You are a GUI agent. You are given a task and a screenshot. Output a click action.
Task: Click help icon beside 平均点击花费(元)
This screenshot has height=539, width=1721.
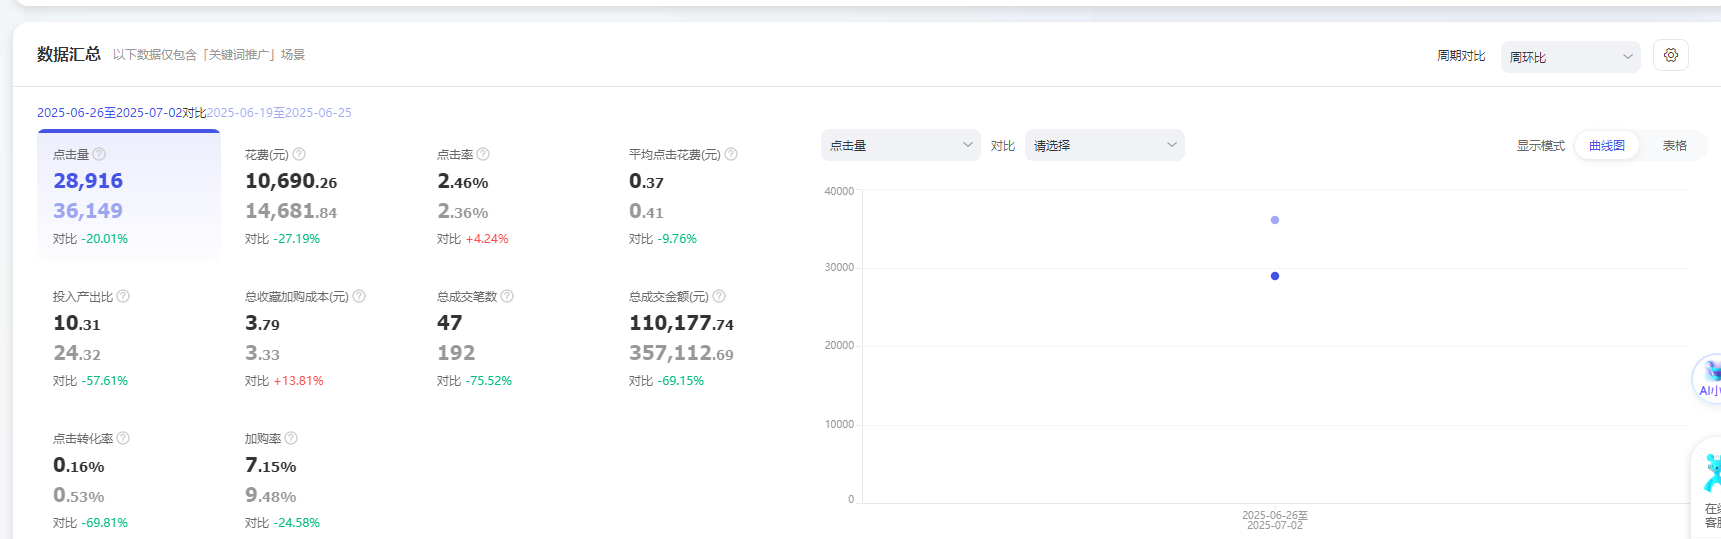731,155
